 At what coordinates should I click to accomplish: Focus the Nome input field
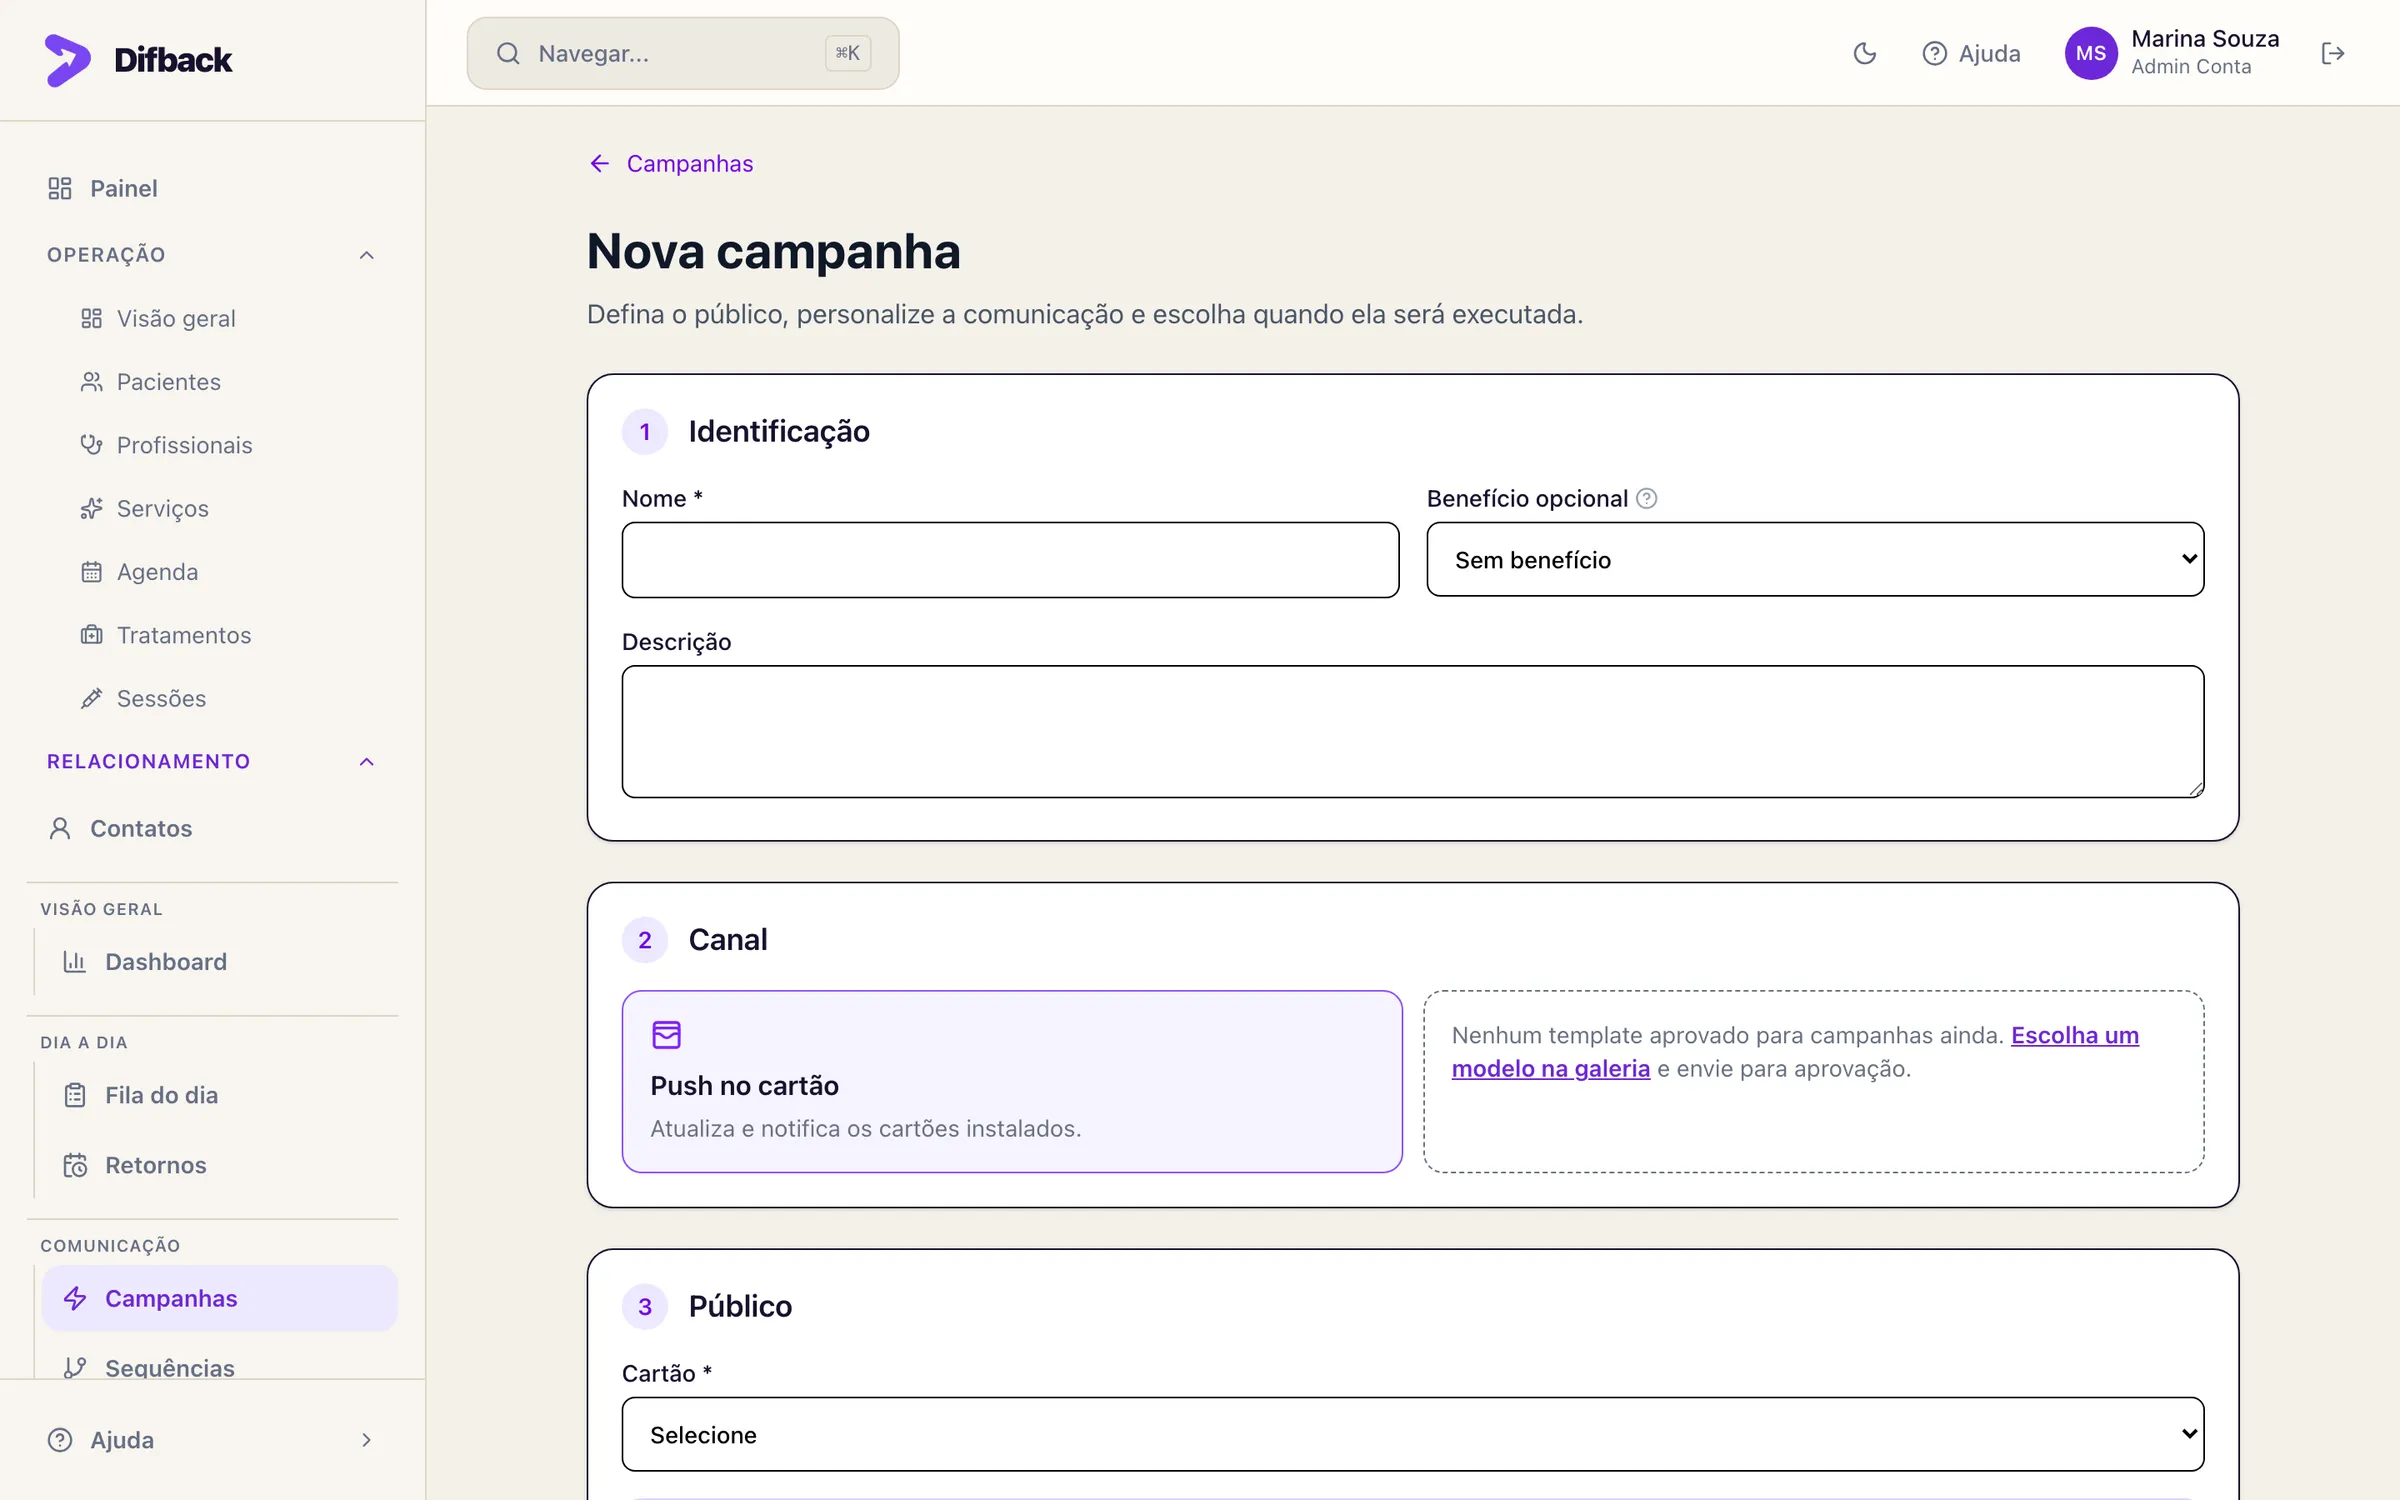click(1010, 559)
